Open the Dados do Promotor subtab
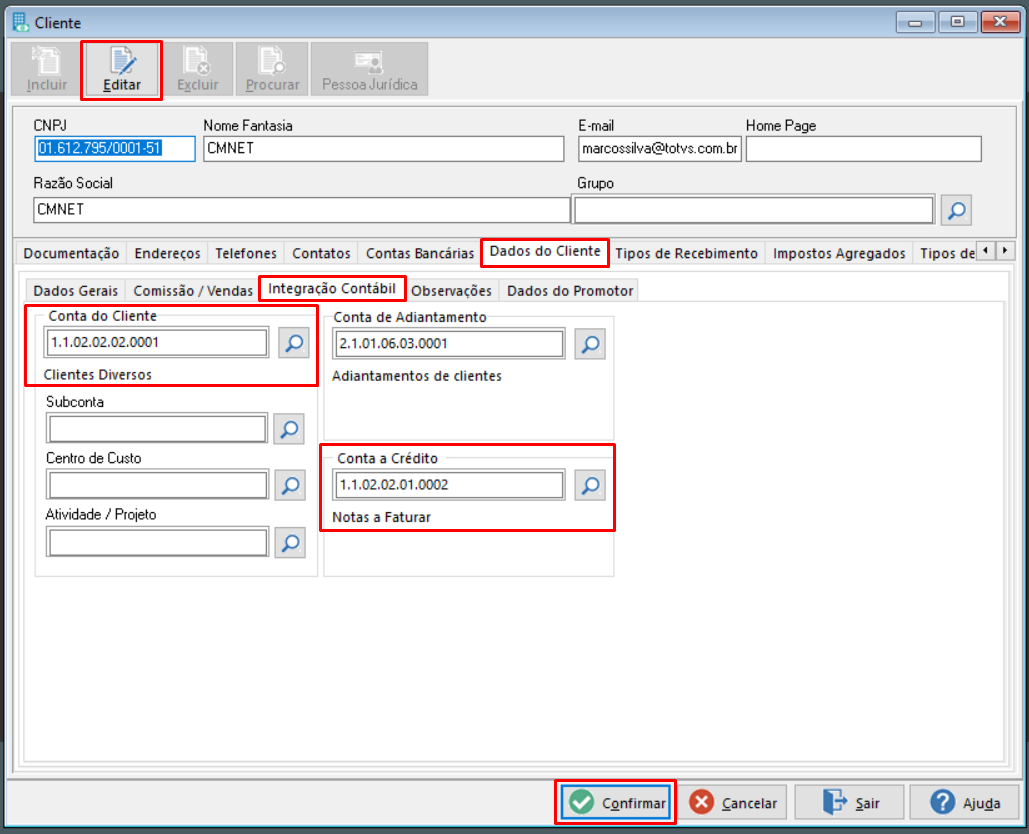Screen dimensions: 1029x834 point(570,291)
